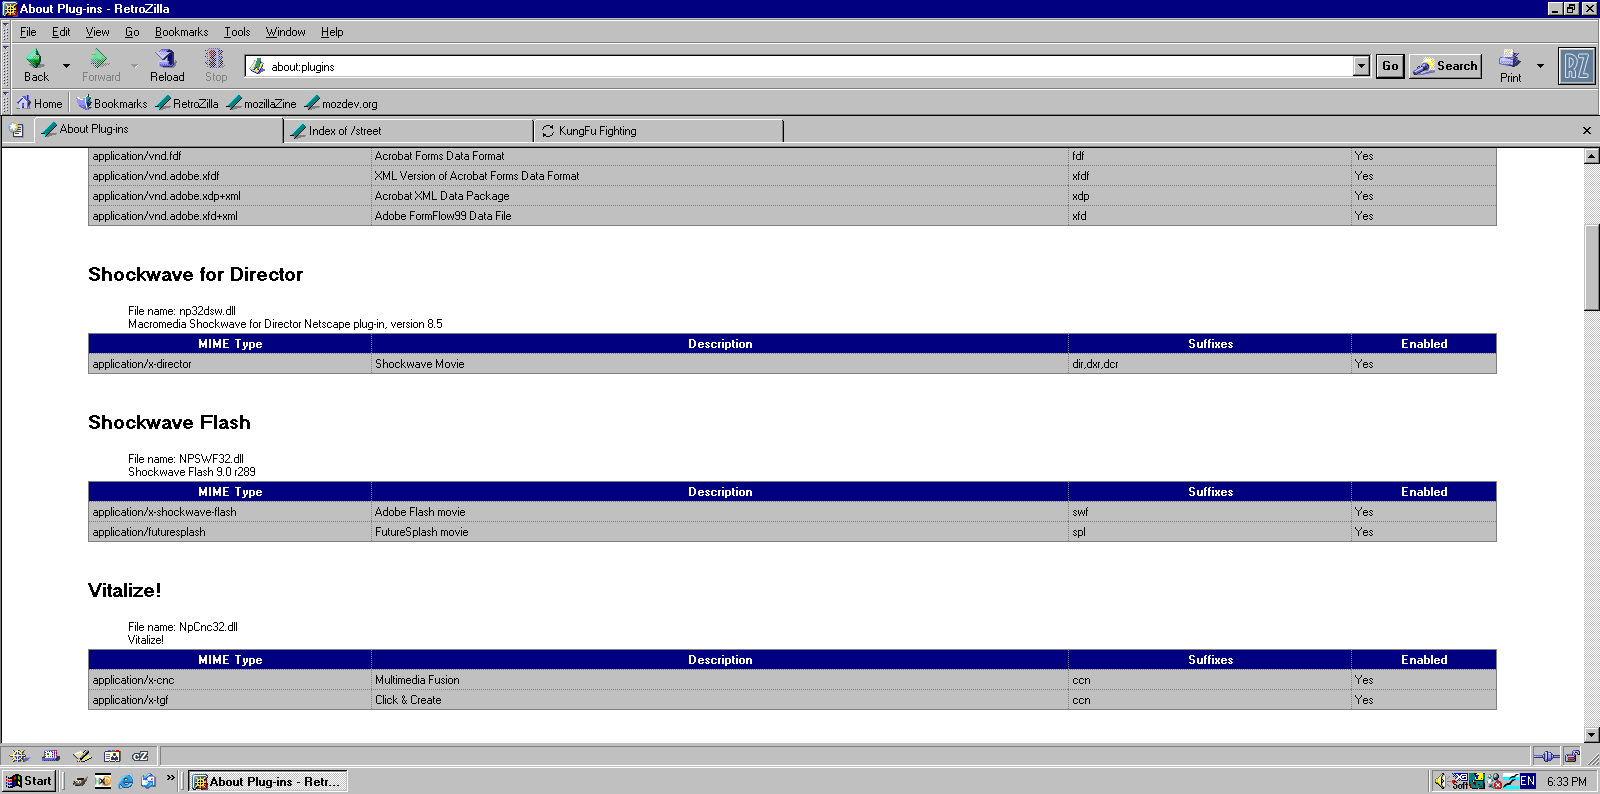Click the vertical scrollbar up arrow

[x=1591, y=156]
